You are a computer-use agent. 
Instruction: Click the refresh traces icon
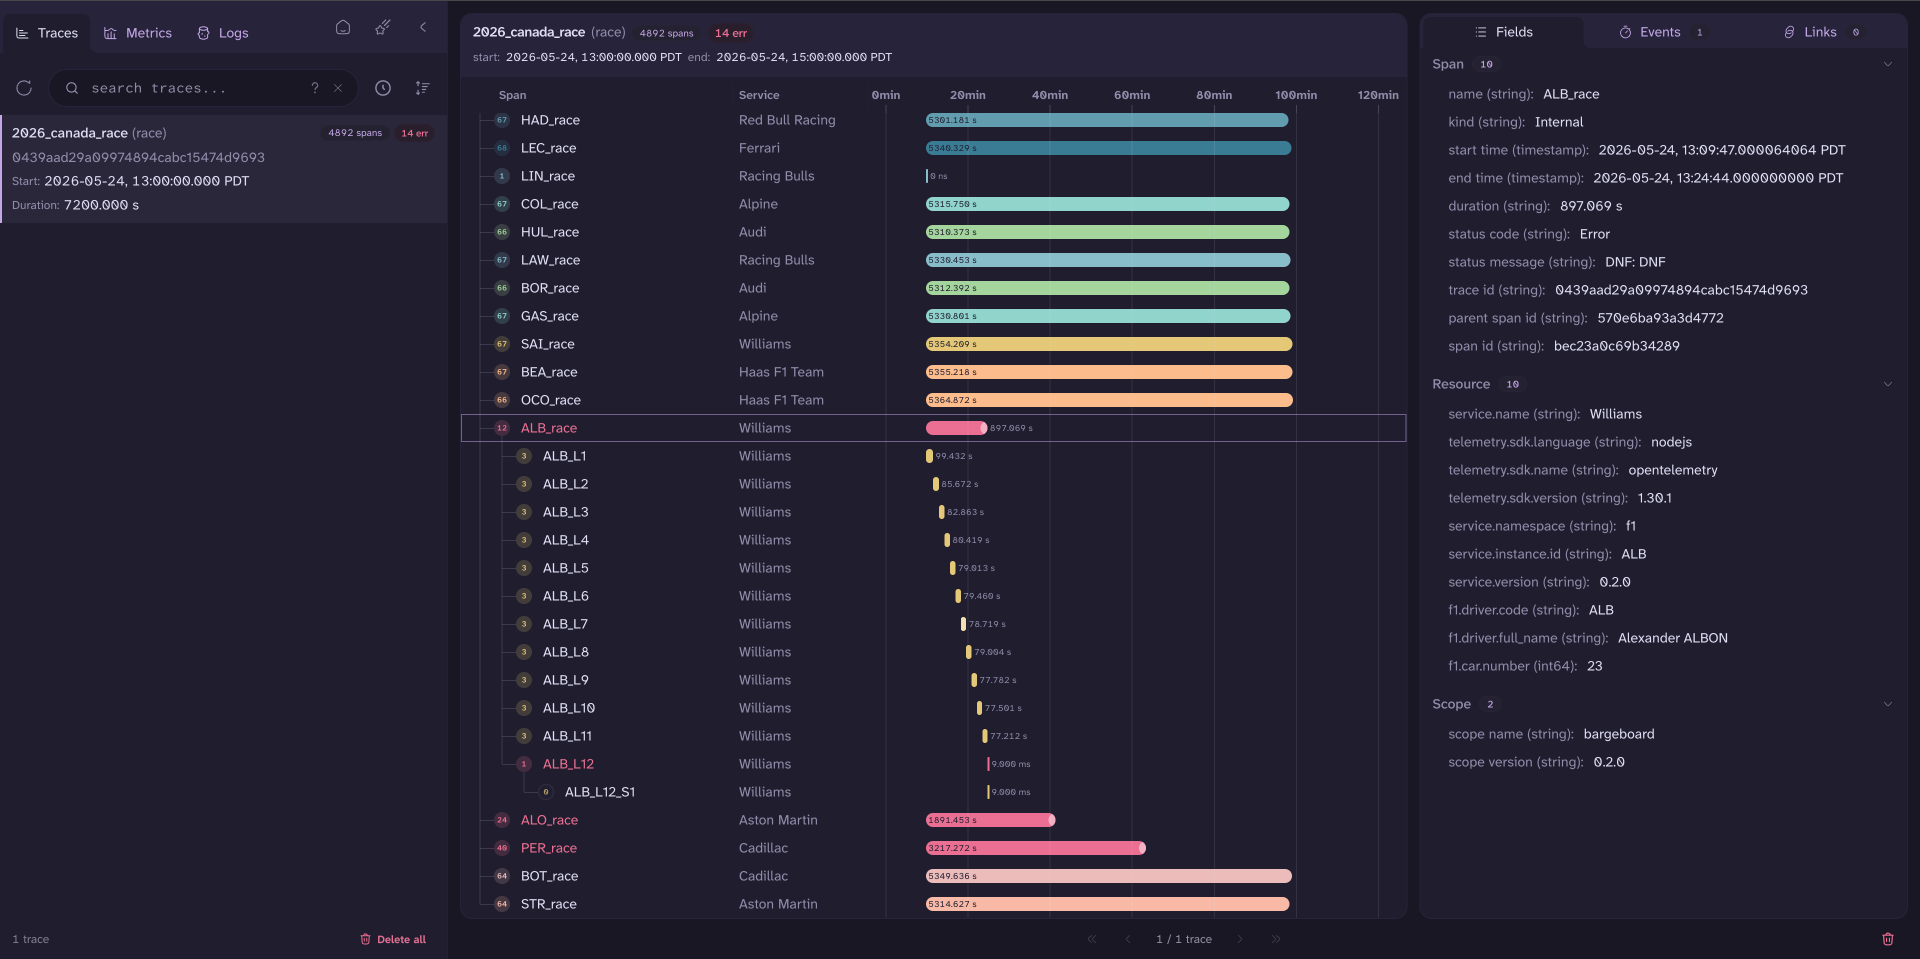pos(24,88)
